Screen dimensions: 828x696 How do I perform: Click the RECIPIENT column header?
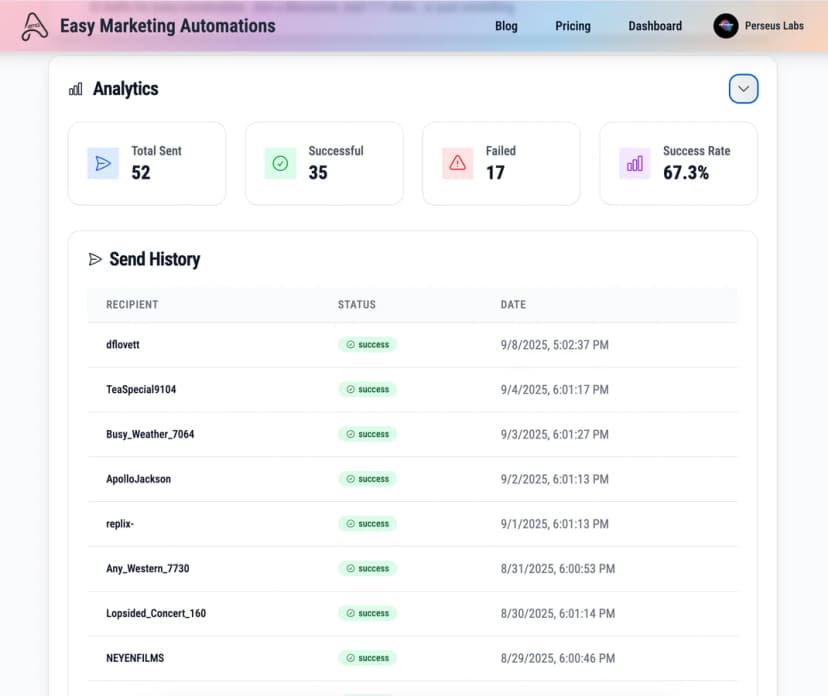[132, 305]
